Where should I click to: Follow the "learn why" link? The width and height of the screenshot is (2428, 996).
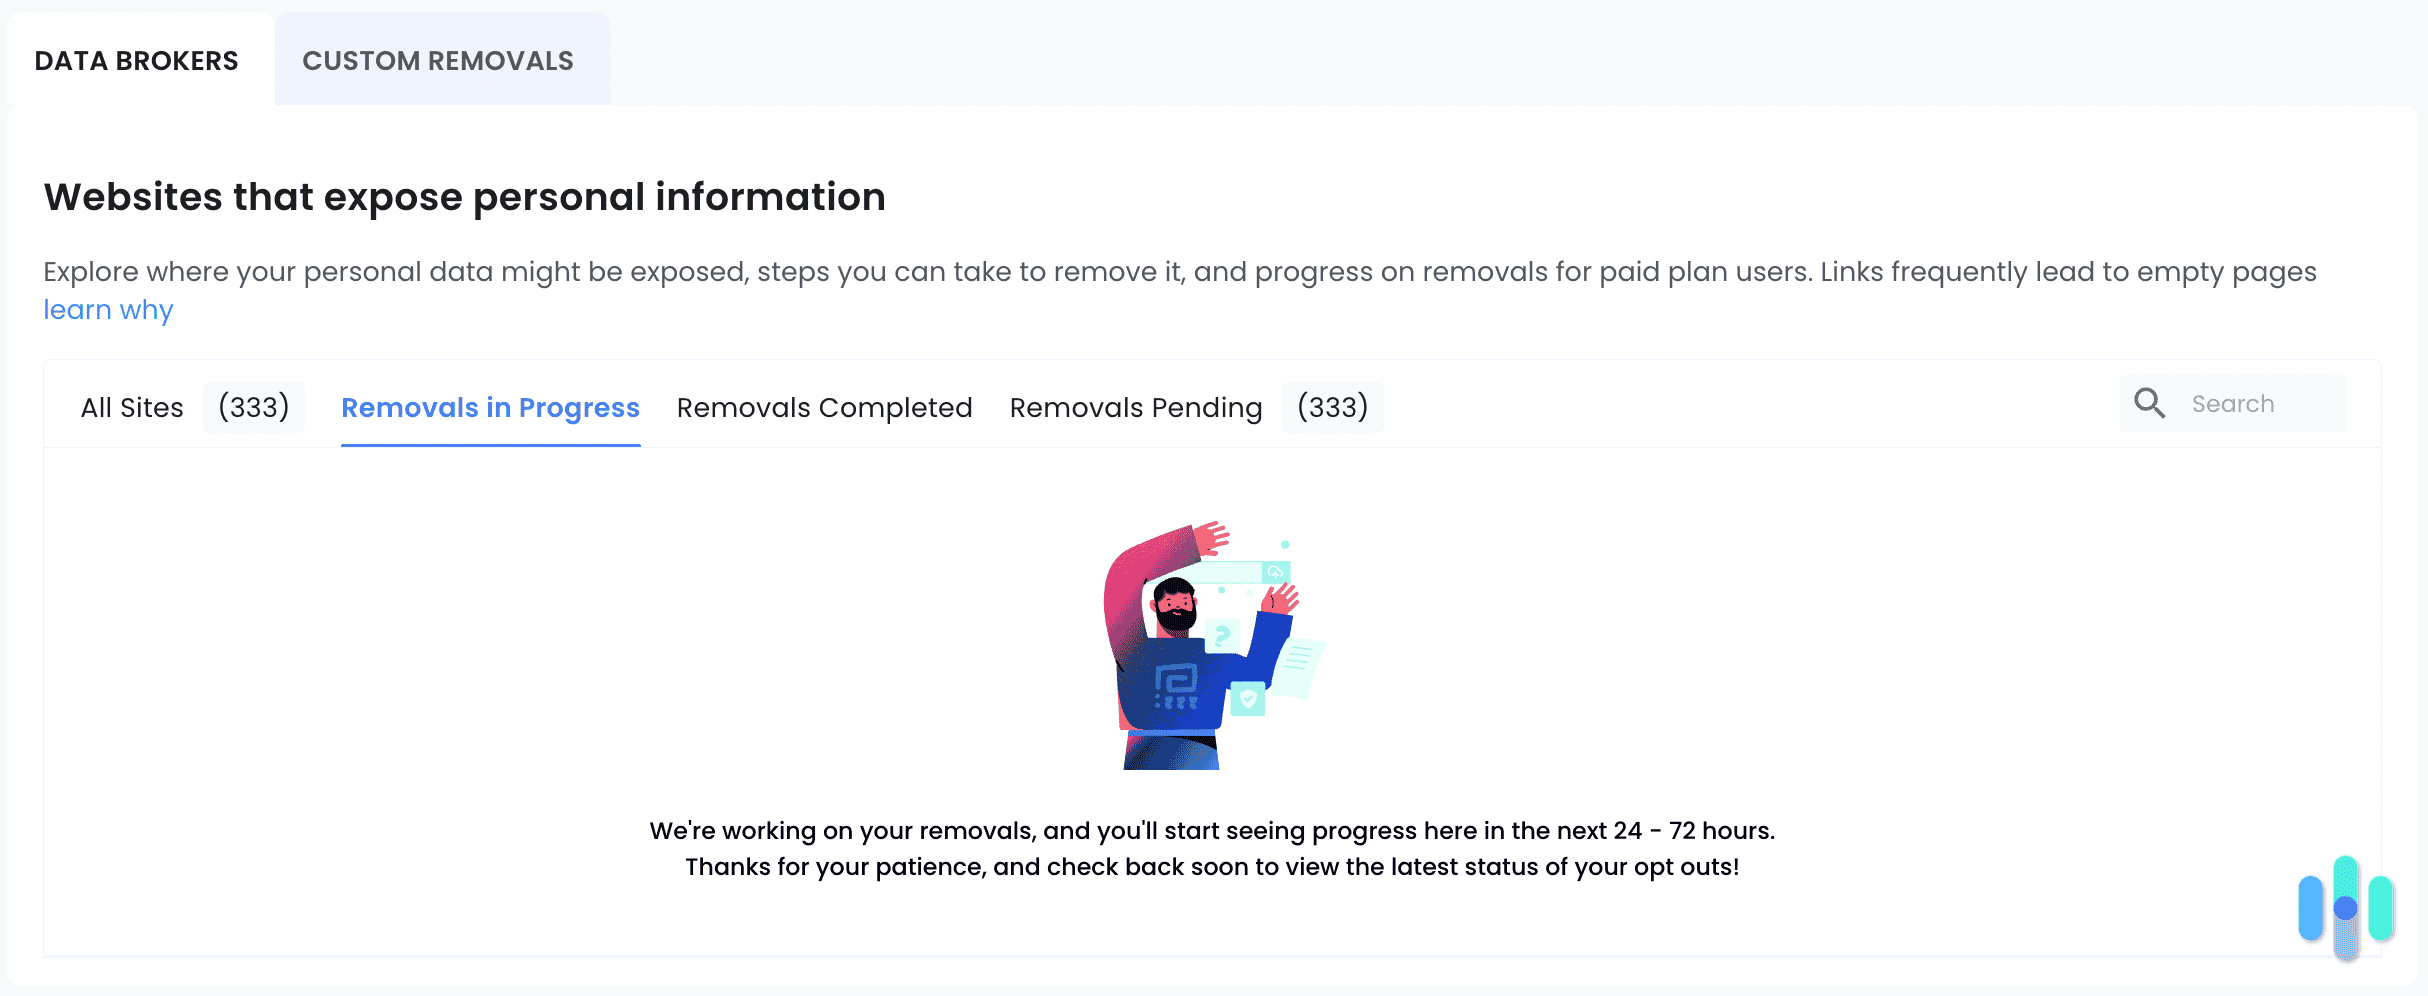click(108, 310)
